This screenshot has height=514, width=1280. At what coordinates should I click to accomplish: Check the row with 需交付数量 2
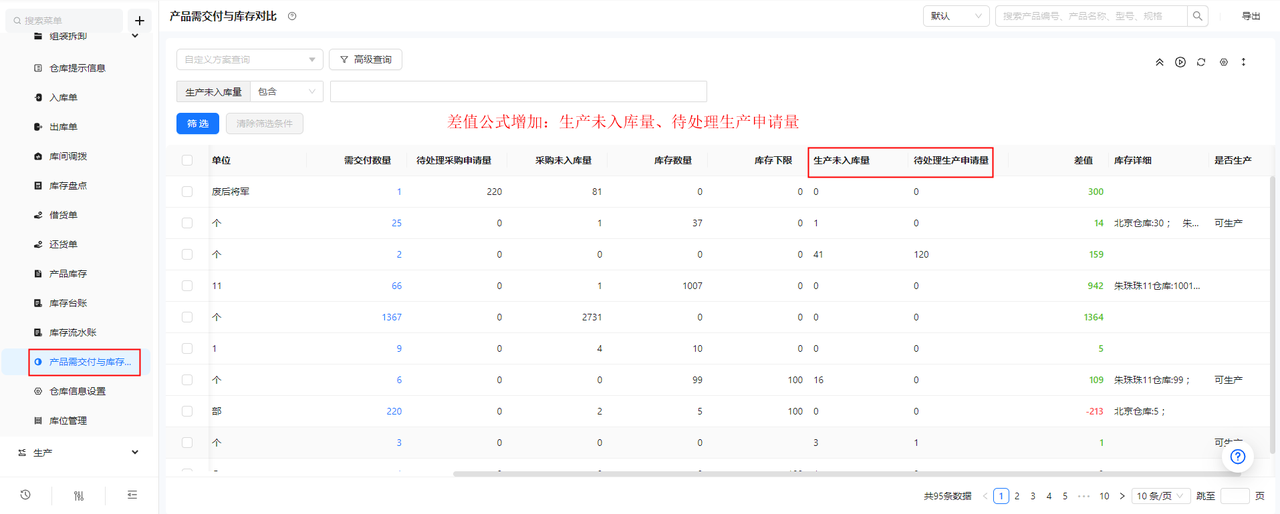pos(187,254)
